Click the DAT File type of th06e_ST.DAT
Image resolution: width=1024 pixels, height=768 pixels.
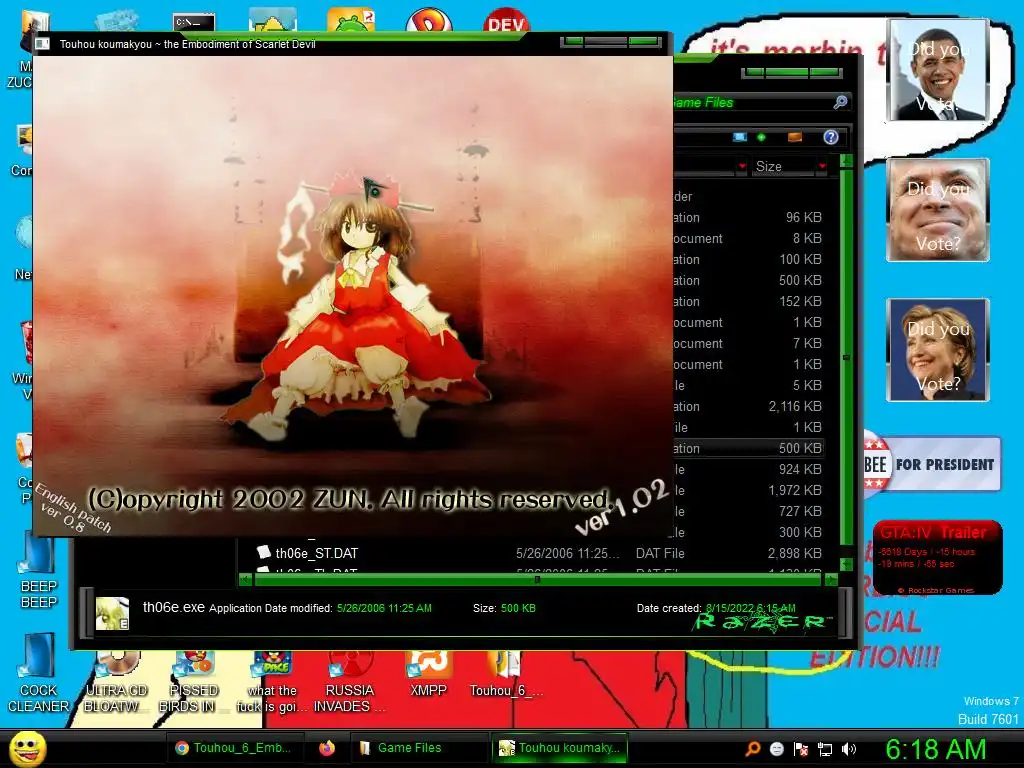tap(660, 553)
